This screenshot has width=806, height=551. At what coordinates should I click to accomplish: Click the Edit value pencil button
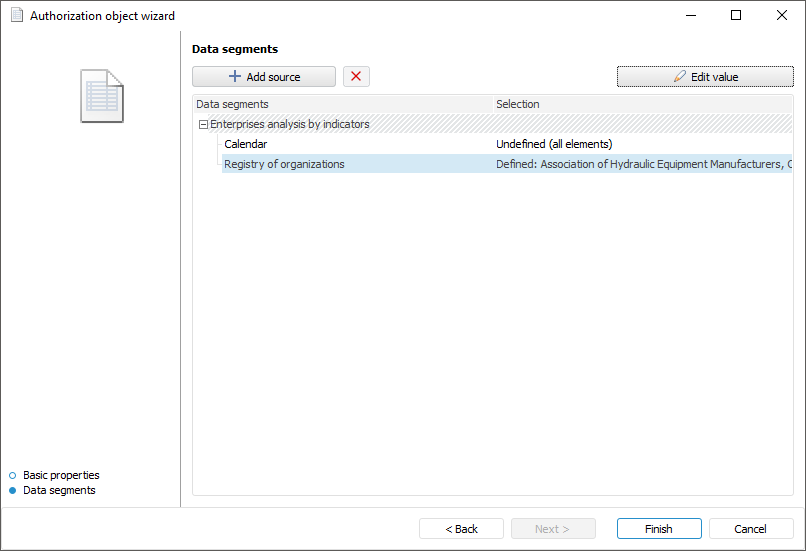point(705,77)
